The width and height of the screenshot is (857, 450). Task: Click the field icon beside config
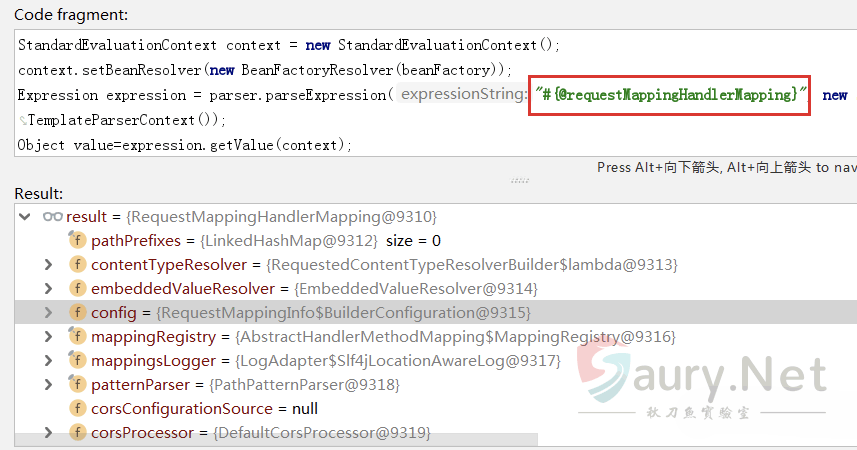(x=77, y=312)
